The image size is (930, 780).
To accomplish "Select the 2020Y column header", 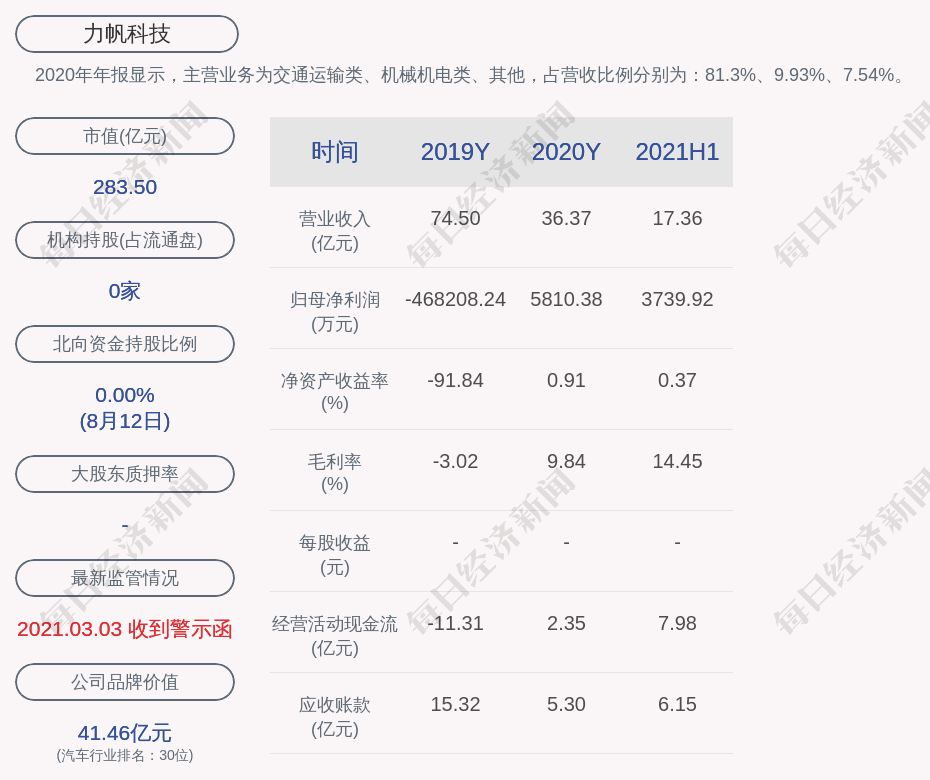I will tap(566, 152).
